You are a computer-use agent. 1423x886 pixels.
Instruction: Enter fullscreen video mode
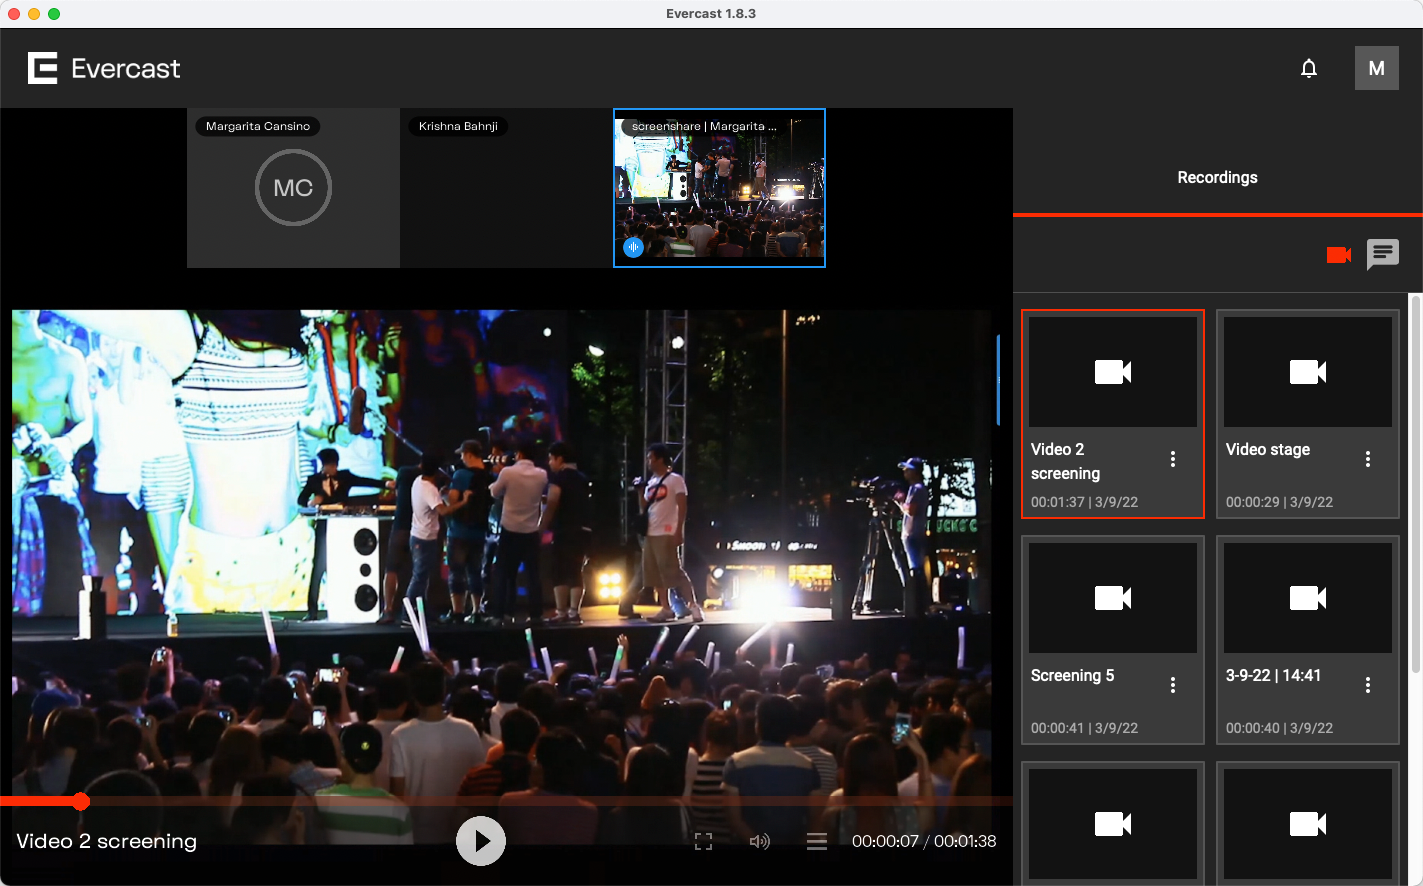tap(703, 842)
